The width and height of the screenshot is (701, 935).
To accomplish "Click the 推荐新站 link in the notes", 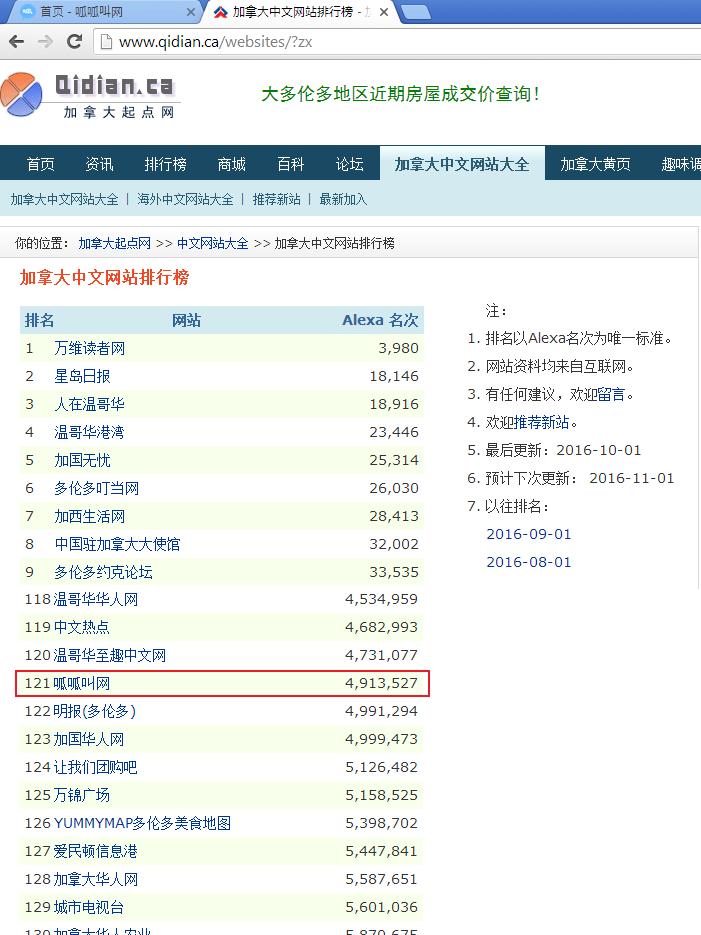I will [542, 422].
